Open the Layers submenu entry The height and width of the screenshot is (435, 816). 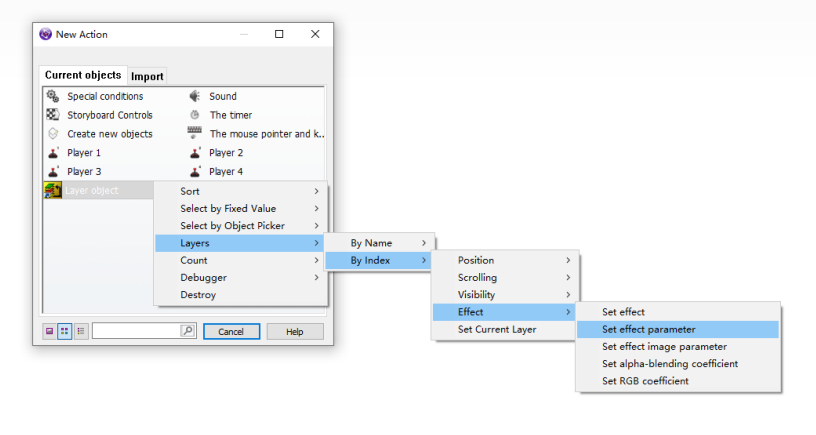point(239,243)
